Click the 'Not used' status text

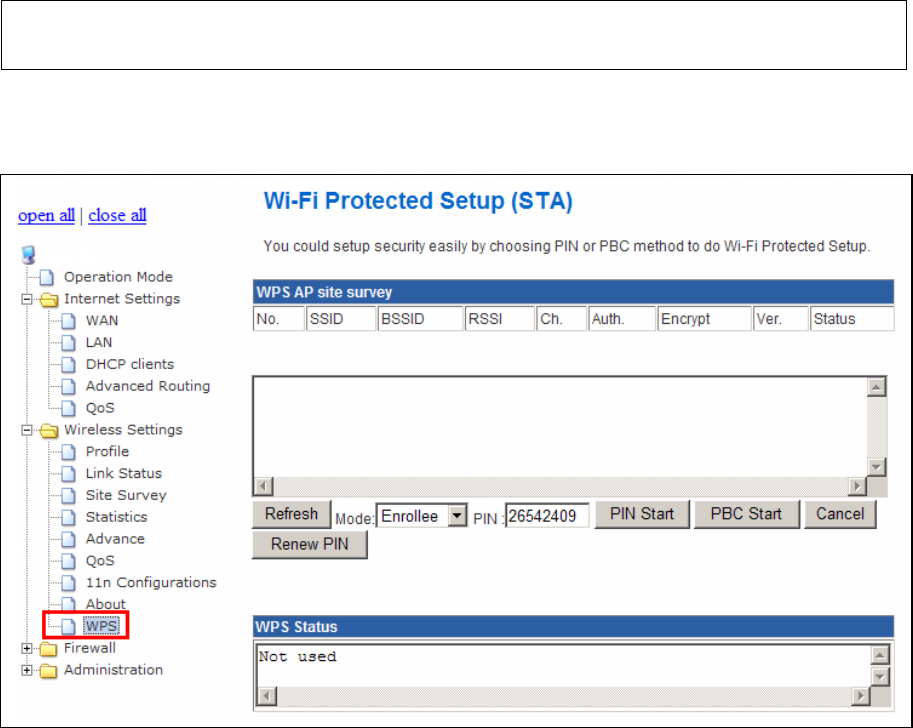click(298, 657)
